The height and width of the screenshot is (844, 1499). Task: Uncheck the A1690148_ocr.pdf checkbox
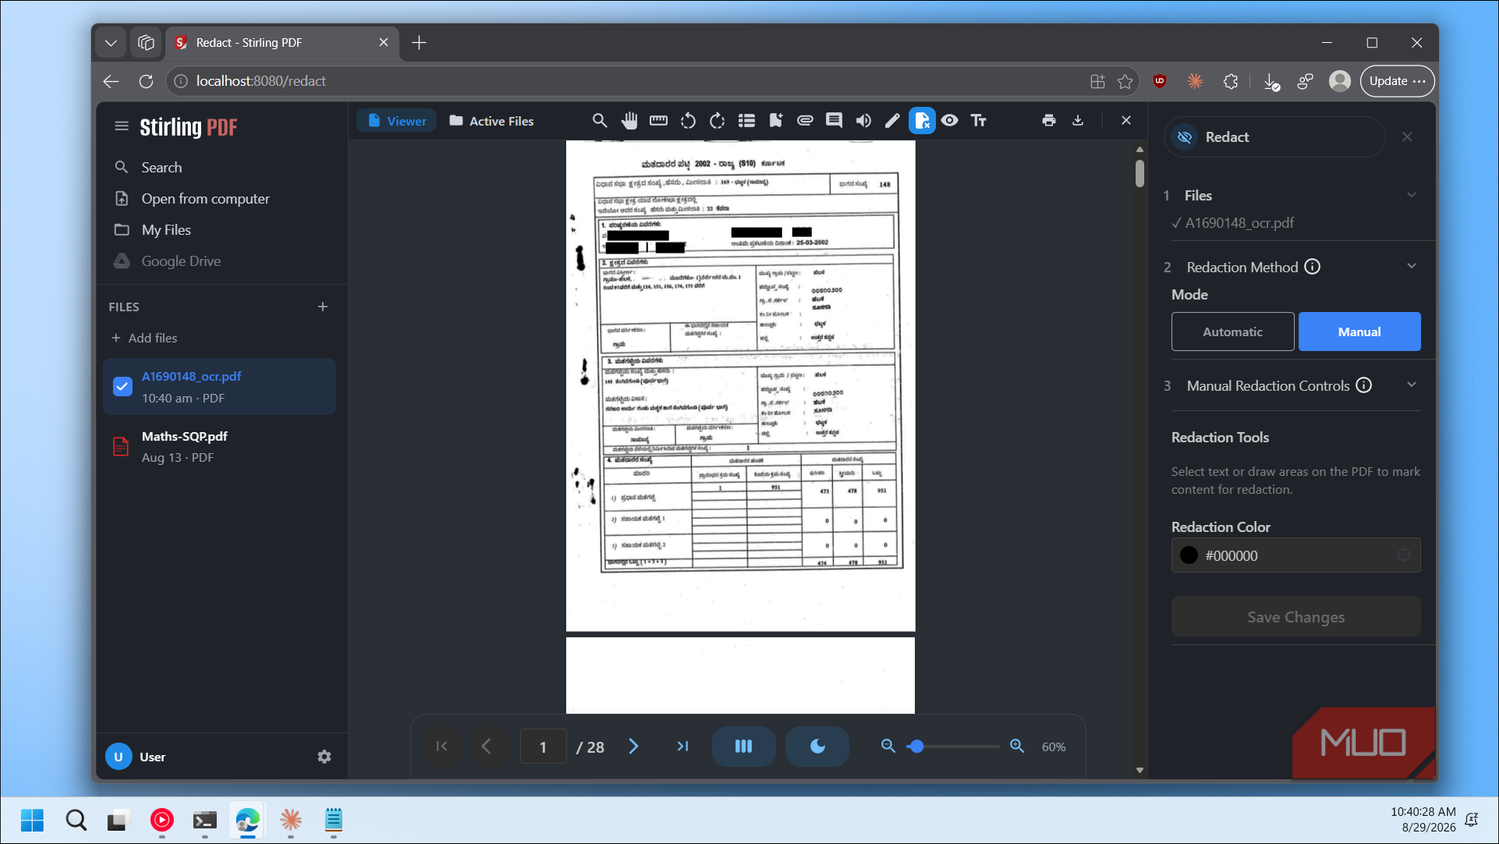pyautogui.click(x=122, y=386)
